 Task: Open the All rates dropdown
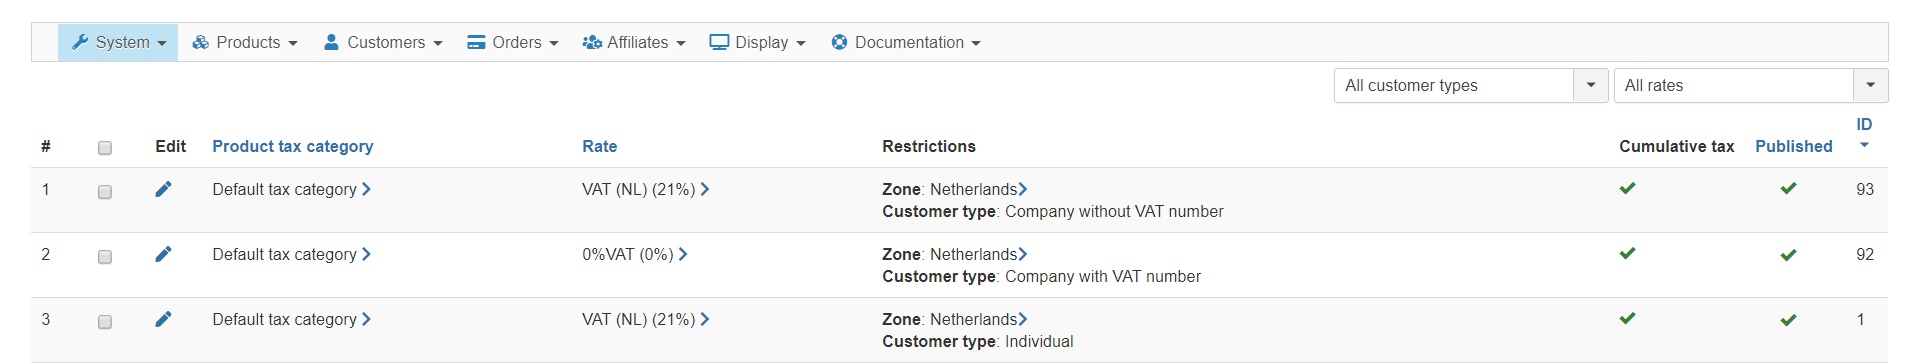[1750, 86]
